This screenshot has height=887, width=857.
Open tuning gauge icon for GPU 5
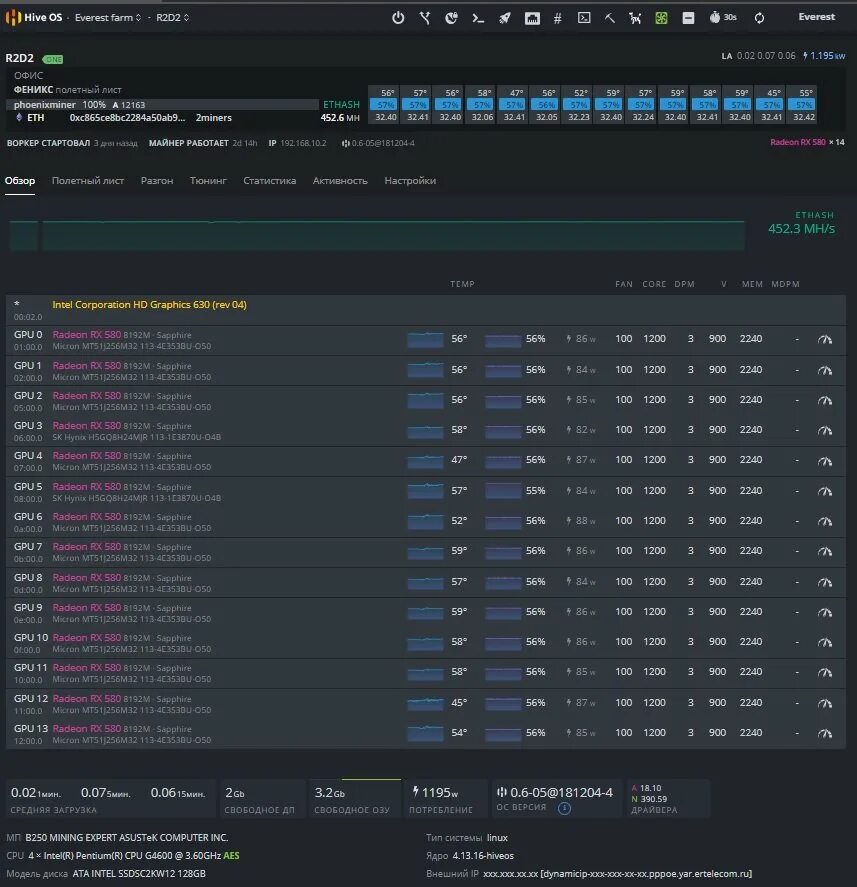[x=825, y=491]
